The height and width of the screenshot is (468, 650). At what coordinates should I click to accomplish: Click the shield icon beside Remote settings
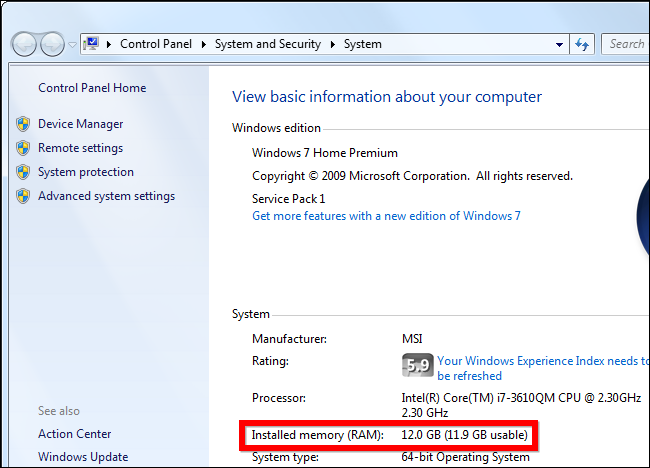(x=23, y=148)
